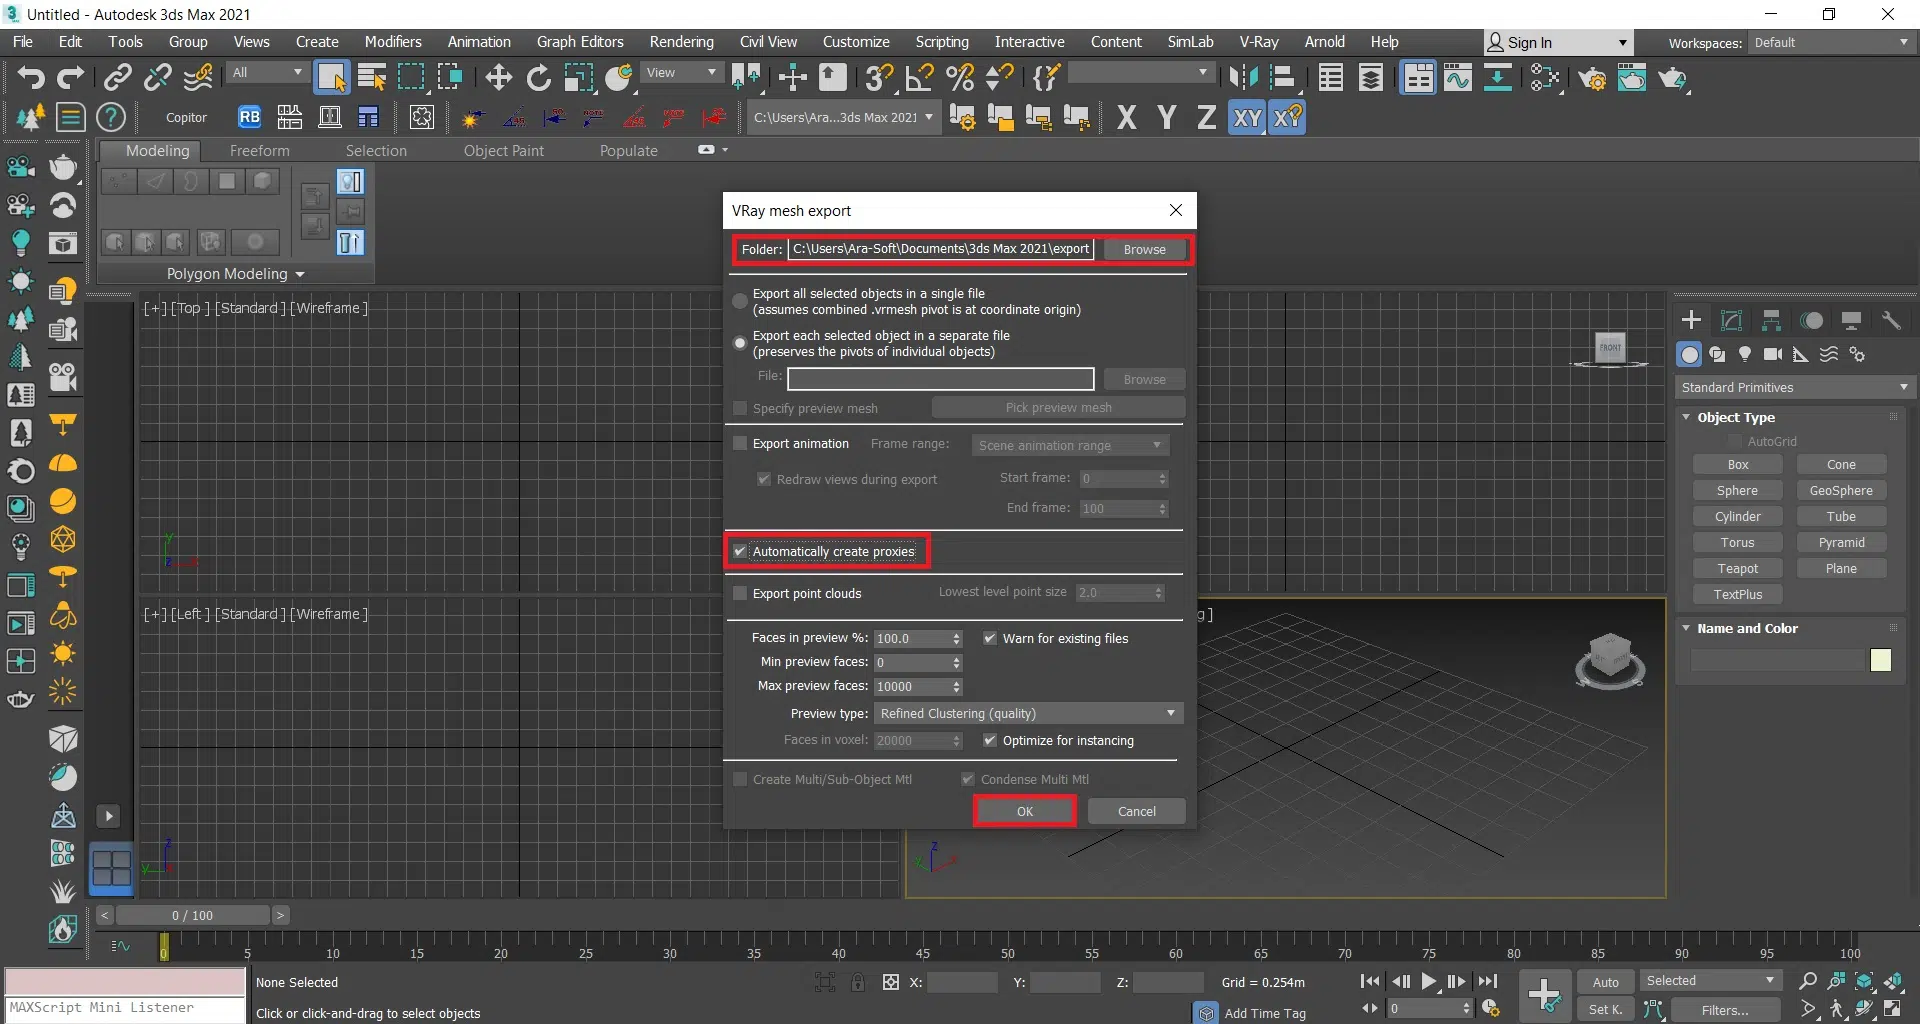Select the Move tool icon
This screenshot has width=1920, height=1024.
(x=498, y=78)
